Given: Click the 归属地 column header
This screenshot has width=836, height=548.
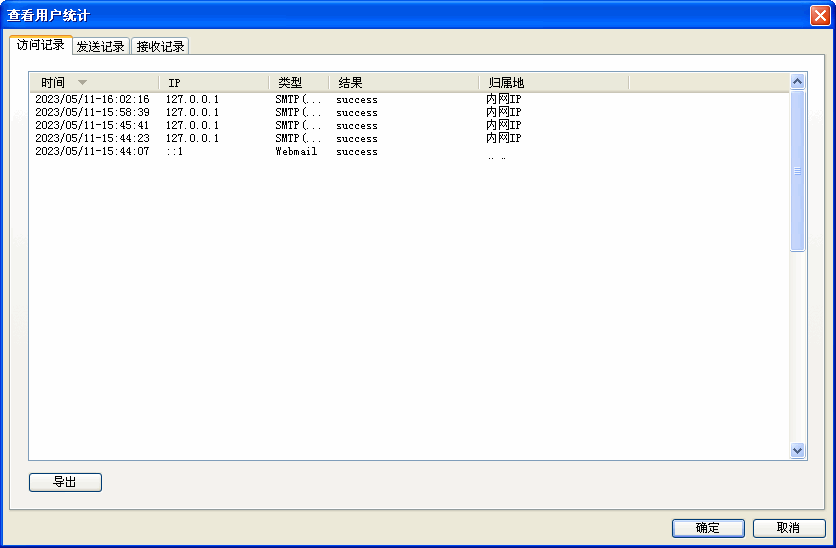Looking at the screenshot, I should click(x=506, y=83).
